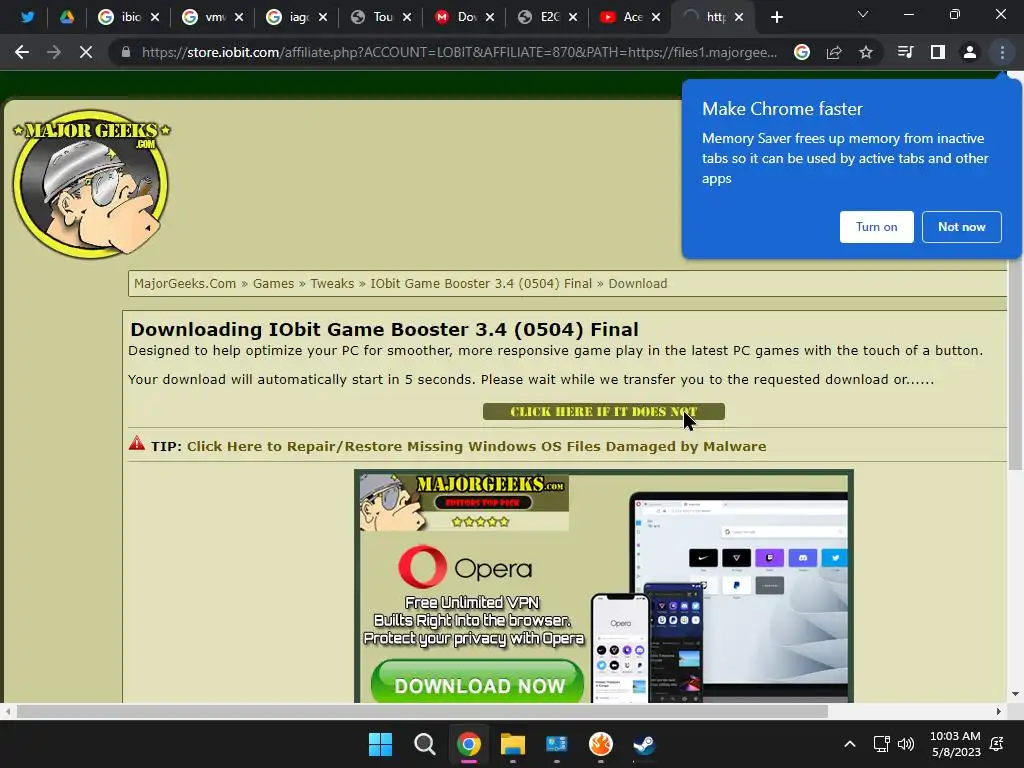The width and height of the screenshot is (1024, 768).
Task: Click the horizontal scrollbar left arrow
Action: pyautogui.click(x=7, y=711)
